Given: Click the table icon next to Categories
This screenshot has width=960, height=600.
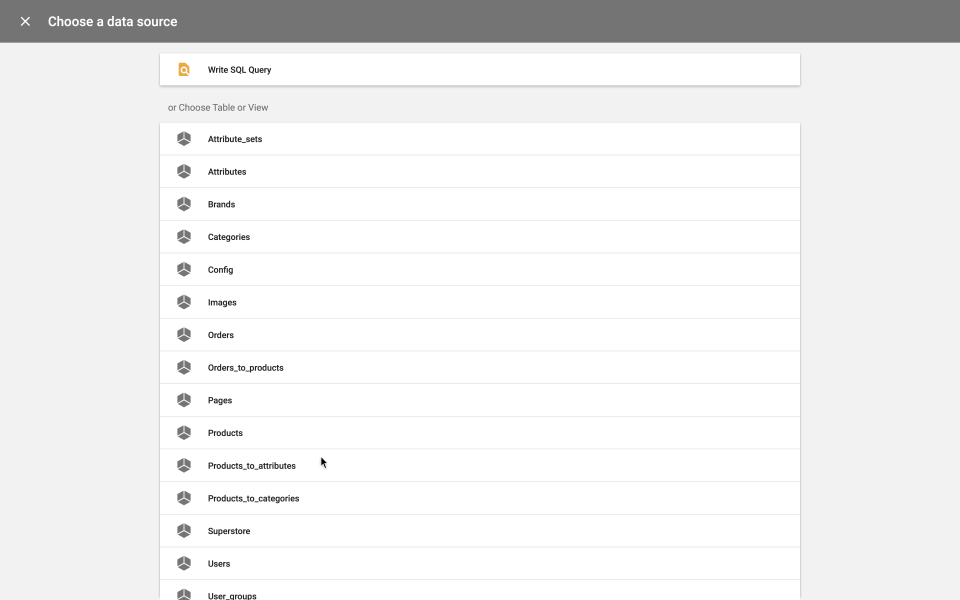Looking at the screenshot, I should [x=184, y=236].
